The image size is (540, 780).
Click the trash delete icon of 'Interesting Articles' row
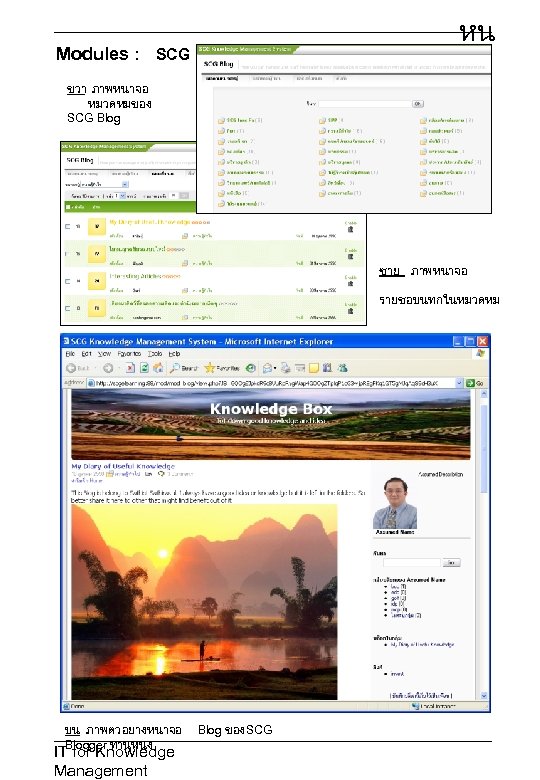pyautogui.click(x=351, y=284)
